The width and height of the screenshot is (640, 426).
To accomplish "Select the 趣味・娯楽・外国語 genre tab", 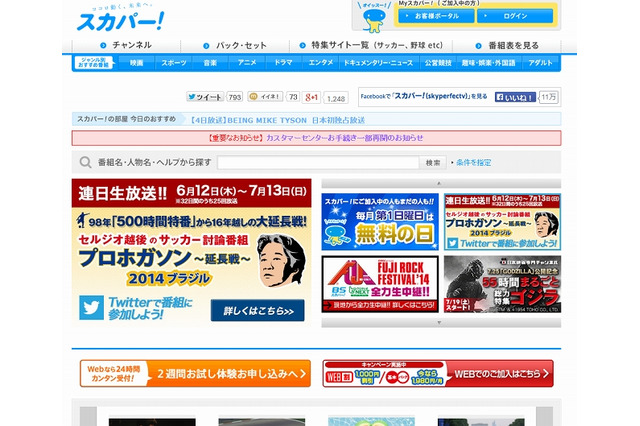I will (489, 63).
